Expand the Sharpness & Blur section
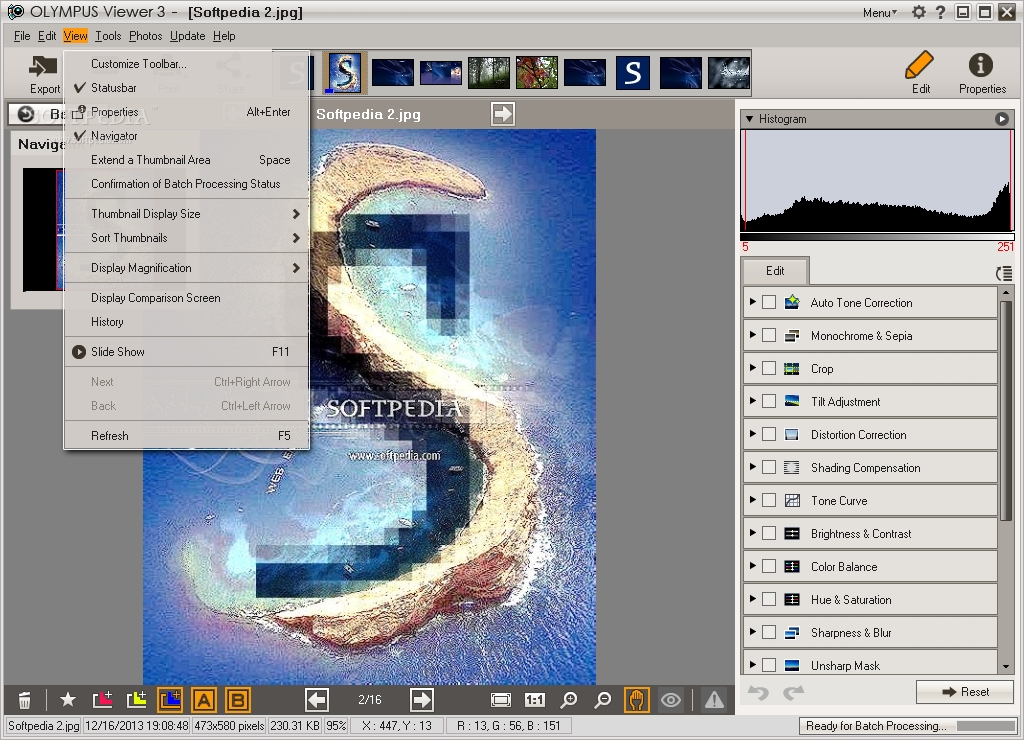This screenshot has width=1024, height=740. (x=752, y=632)
